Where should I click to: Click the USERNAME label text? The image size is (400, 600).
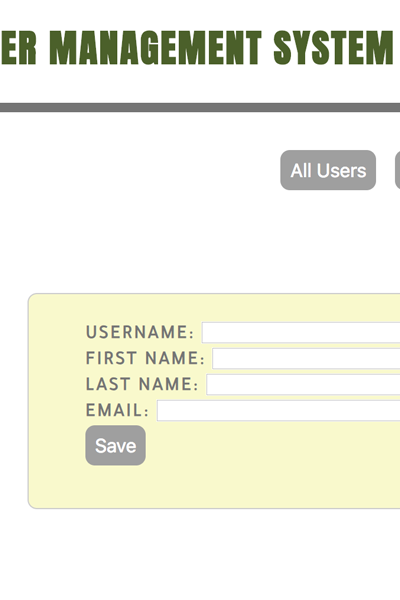(x=140, y=332)
